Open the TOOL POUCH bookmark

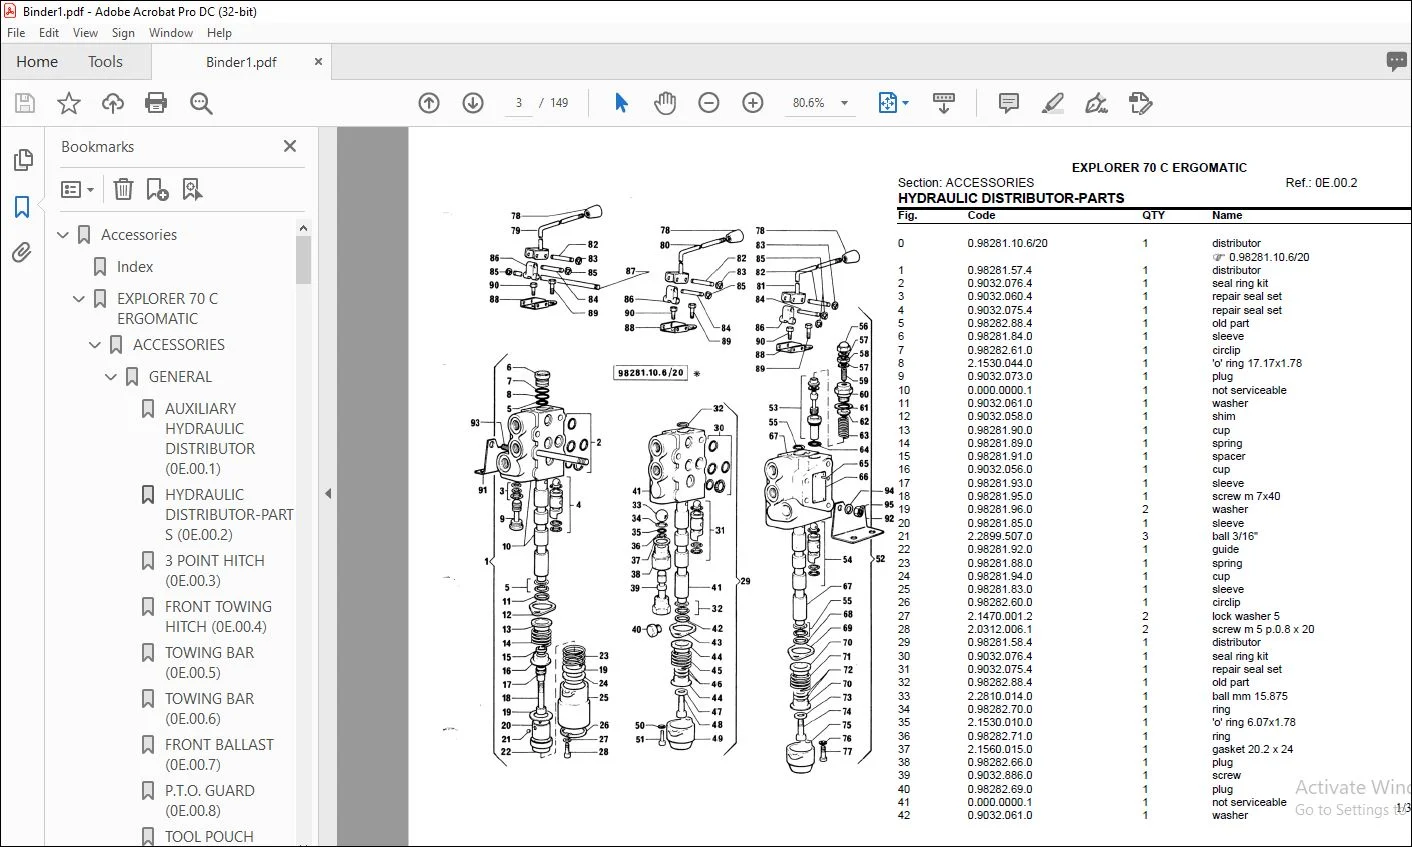209,836
